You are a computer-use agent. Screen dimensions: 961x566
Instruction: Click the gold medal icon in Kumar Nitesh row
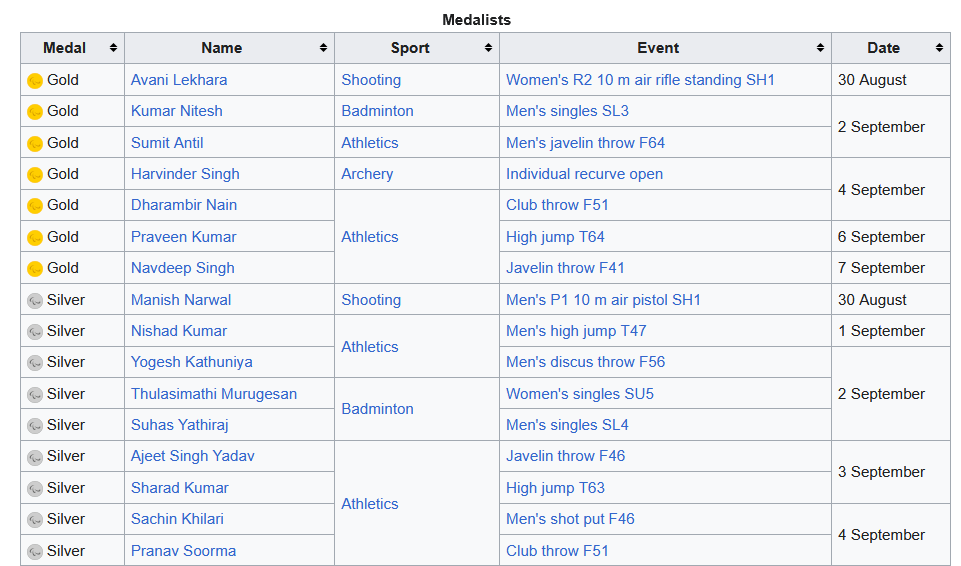point(35,112)
